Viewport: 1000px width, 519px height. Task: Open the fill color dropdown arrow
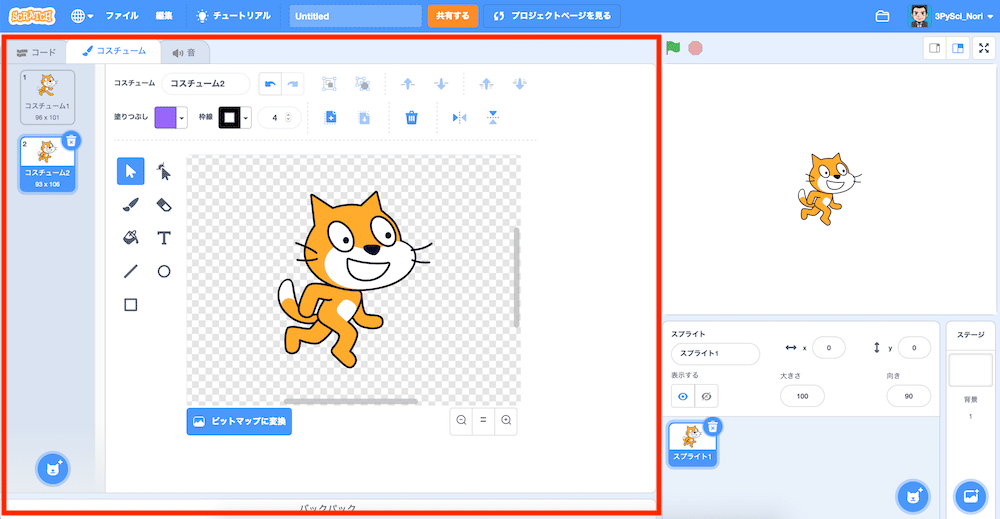point(182,118)
